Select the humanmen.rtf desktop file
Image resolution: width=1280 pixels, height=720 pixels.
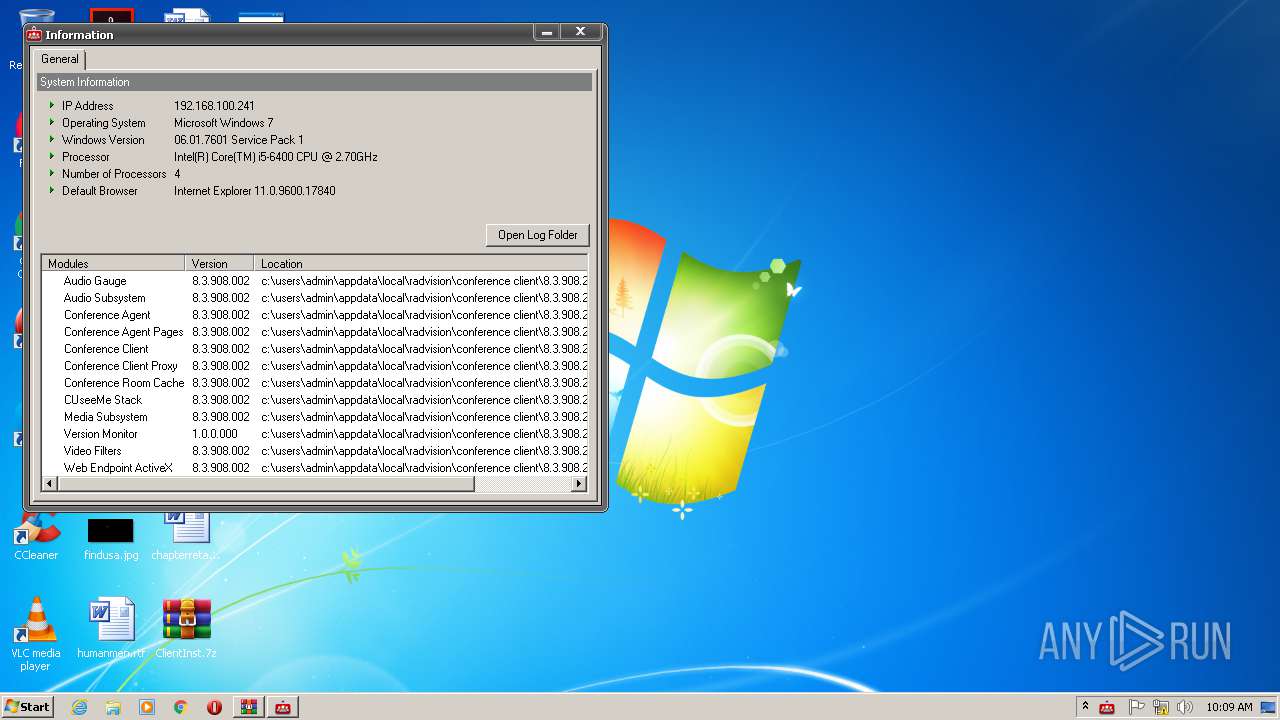tap(111, 628)
